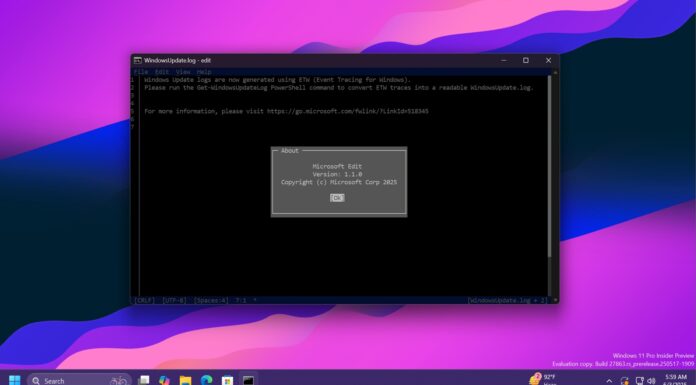Click the UTF-8 encoding indicator
Screen dimensions: 696x385
click(x=174, y=300)
